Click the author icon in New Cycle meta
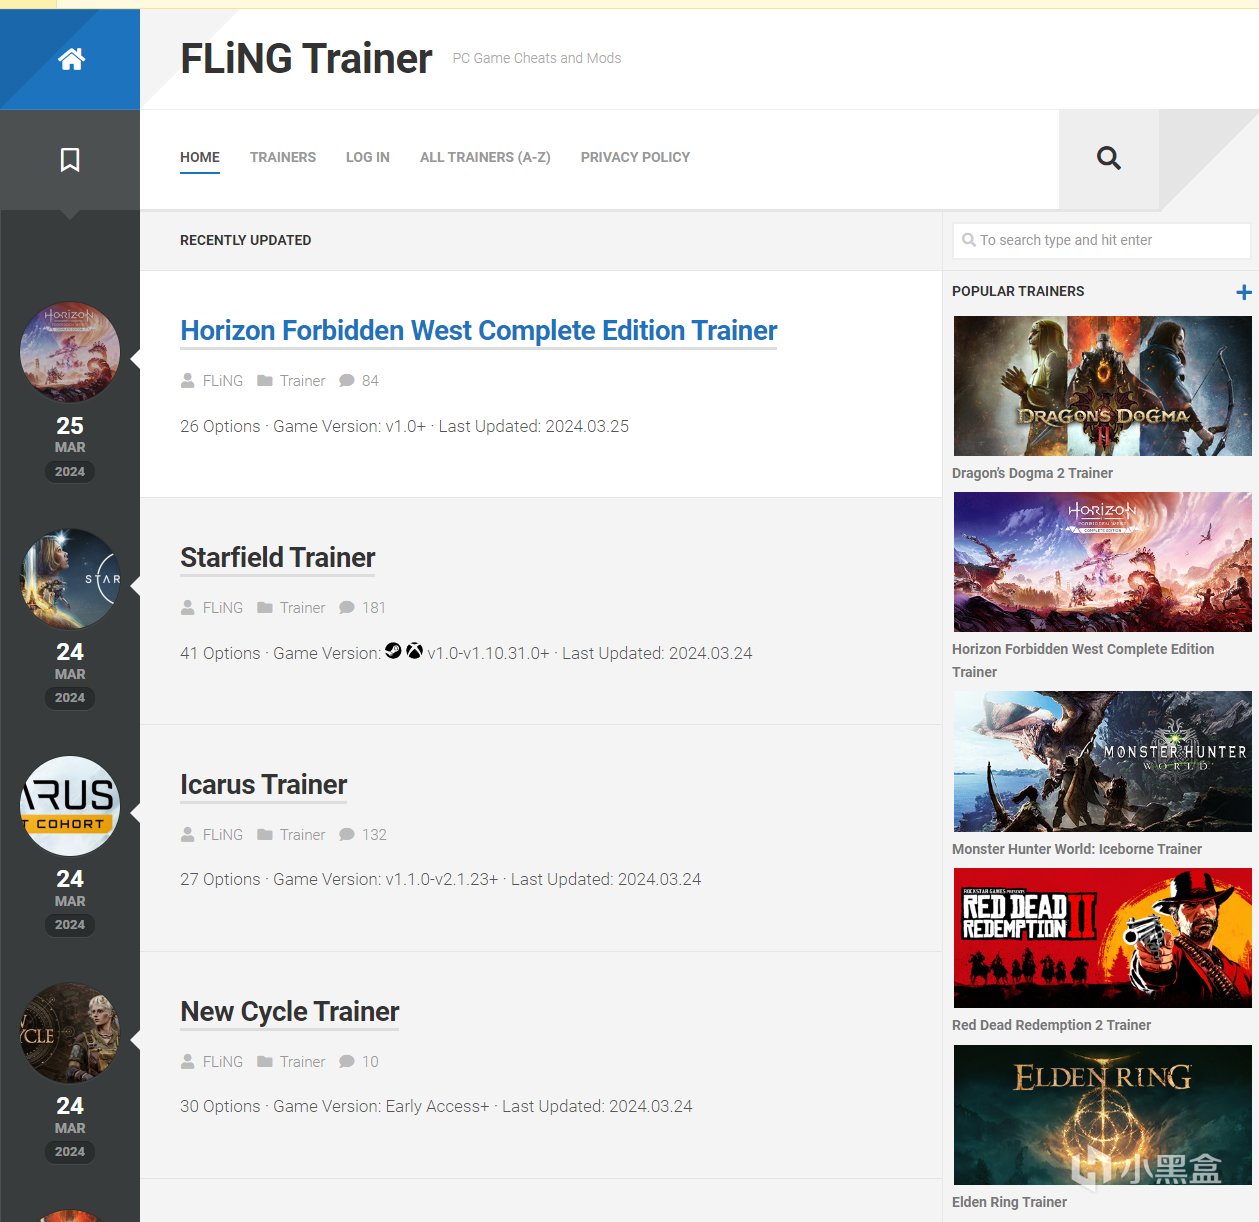This screenshot has height=1222, width=1259. click(187, 1061)
